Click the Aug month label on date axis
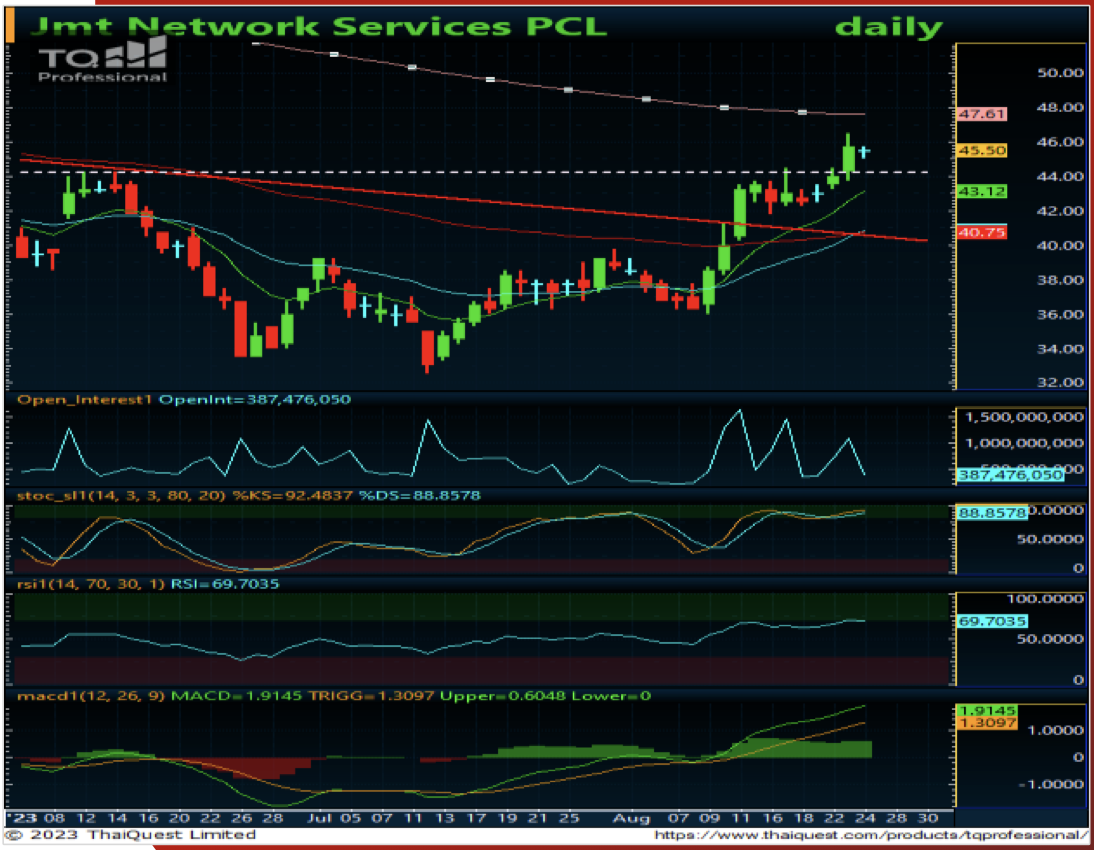The image size is (1094, 850). tap(631, 818)
